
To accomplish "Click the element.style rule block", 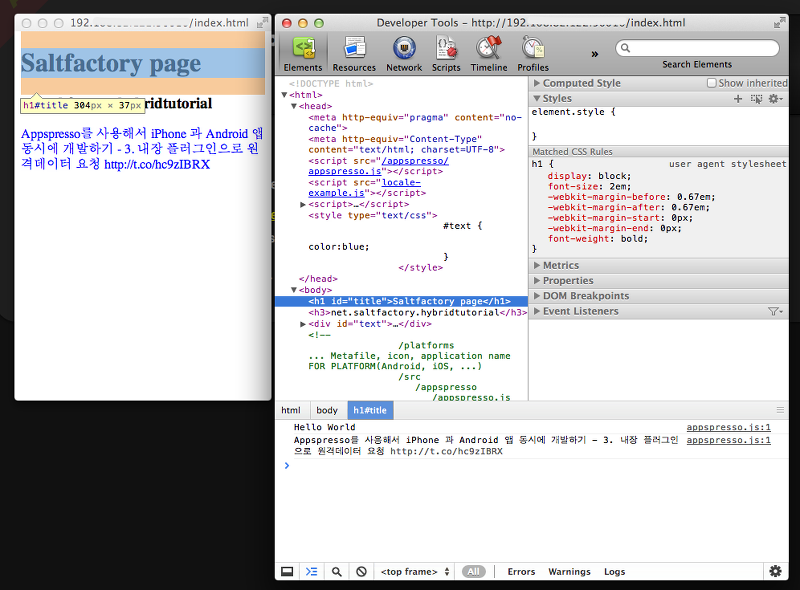I will 658,124.
